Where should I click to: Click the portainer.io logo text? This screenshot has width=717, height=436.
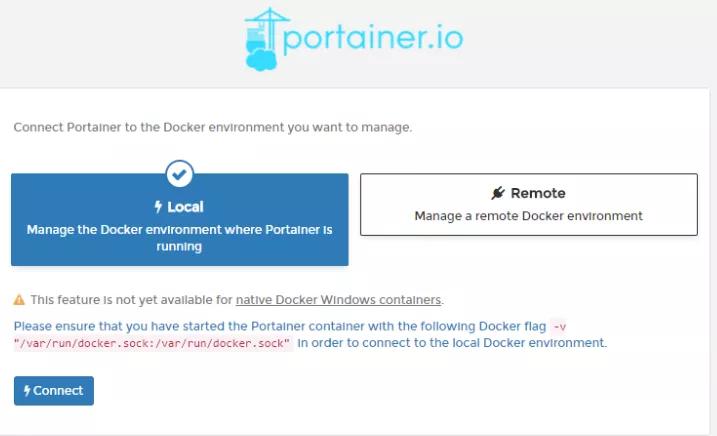[374, 39]
